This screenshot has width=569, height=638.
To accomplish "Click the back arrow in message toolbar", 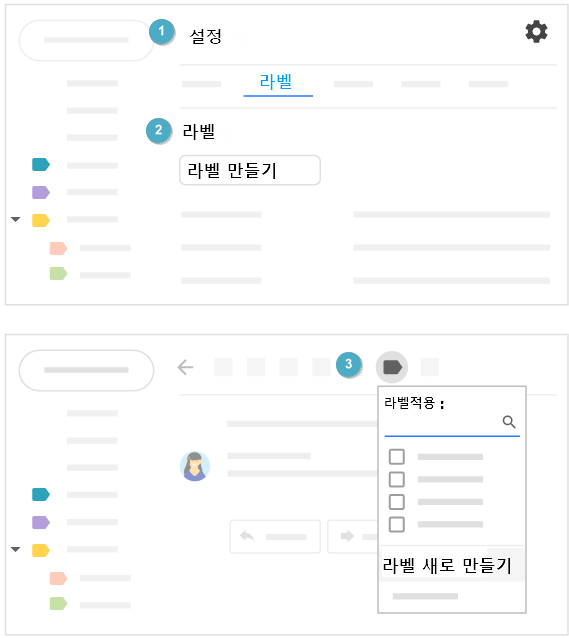I will (x=186, y=367).
